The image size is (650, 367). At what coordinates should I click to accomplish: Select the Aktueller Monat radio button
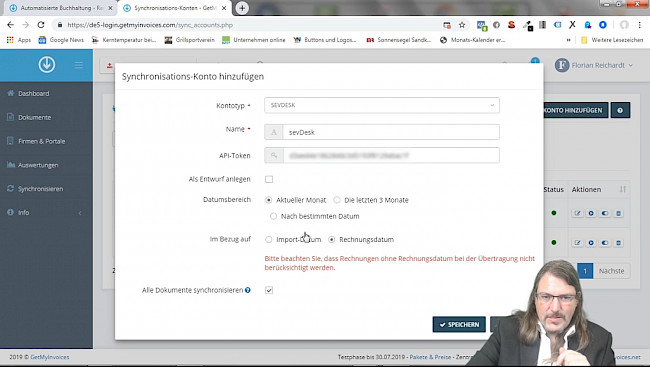tap(269, 200)
